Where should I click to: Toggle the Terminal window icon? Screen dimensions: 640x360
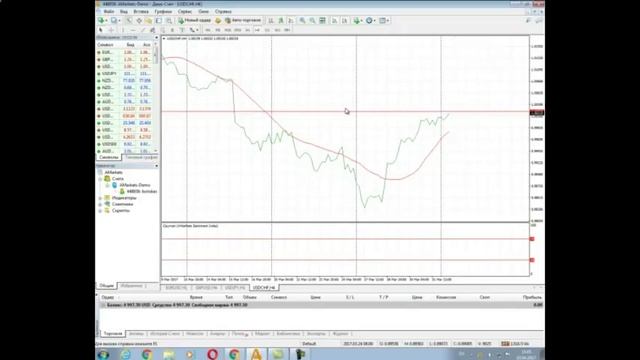[x=159, y=20]
